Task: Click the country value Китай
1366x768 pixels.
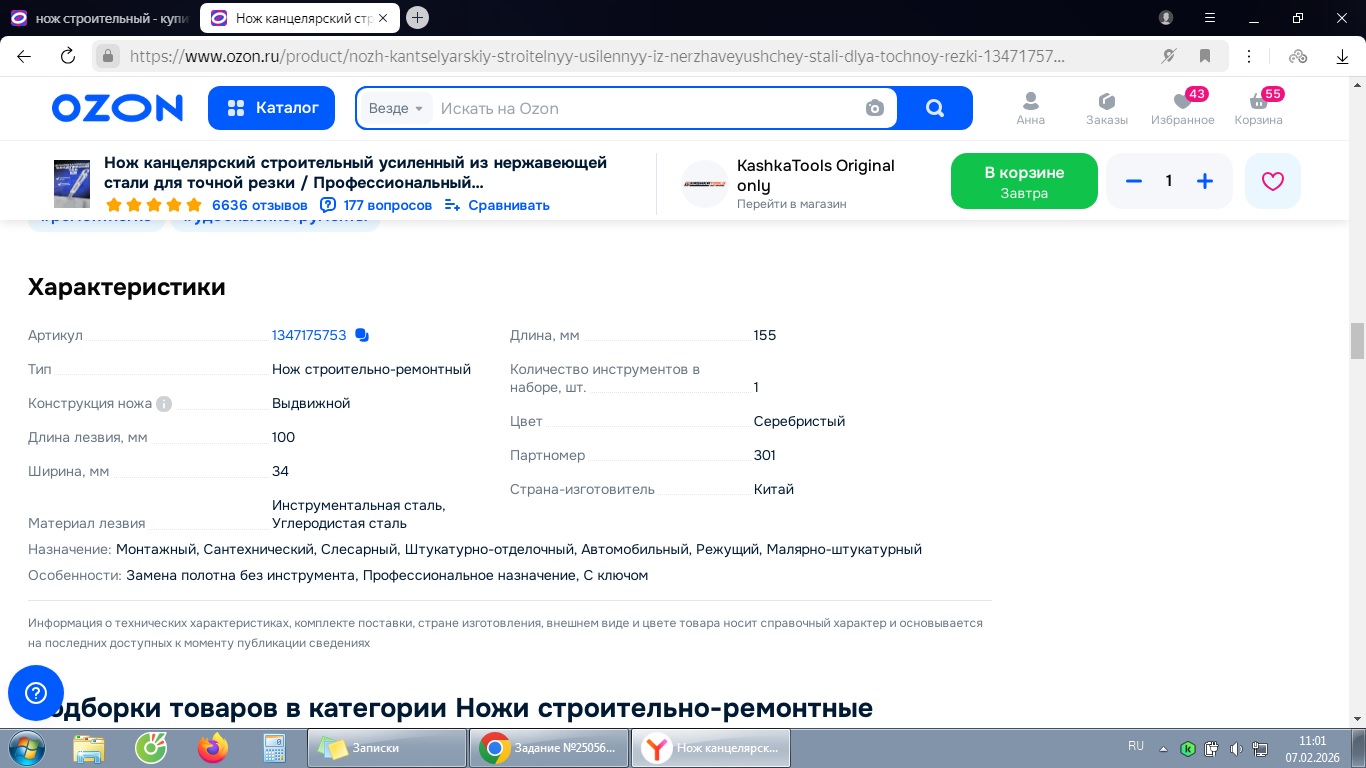Action: pos(774,489)
